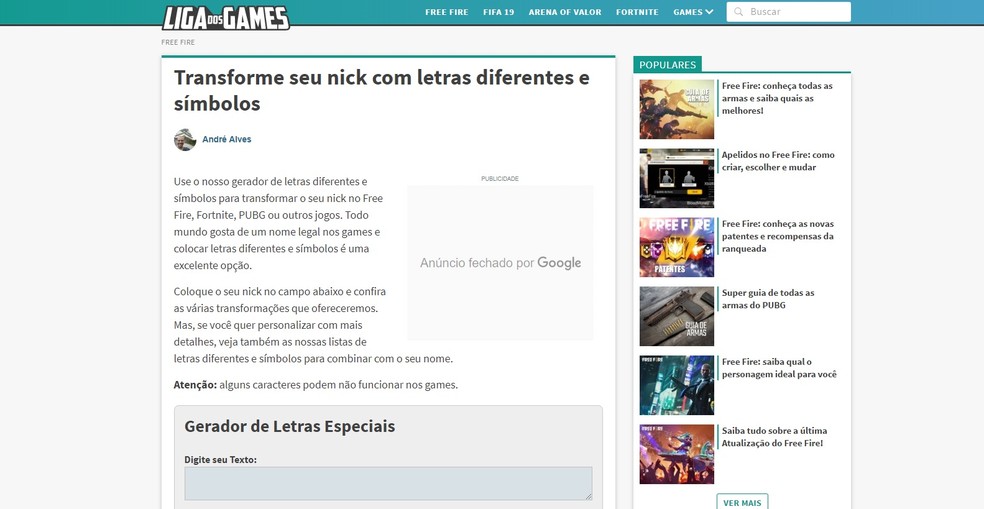The image size is (984, 509).
Task: Open última Atualização do Free Fire article
Action: (x=774, y=437)
